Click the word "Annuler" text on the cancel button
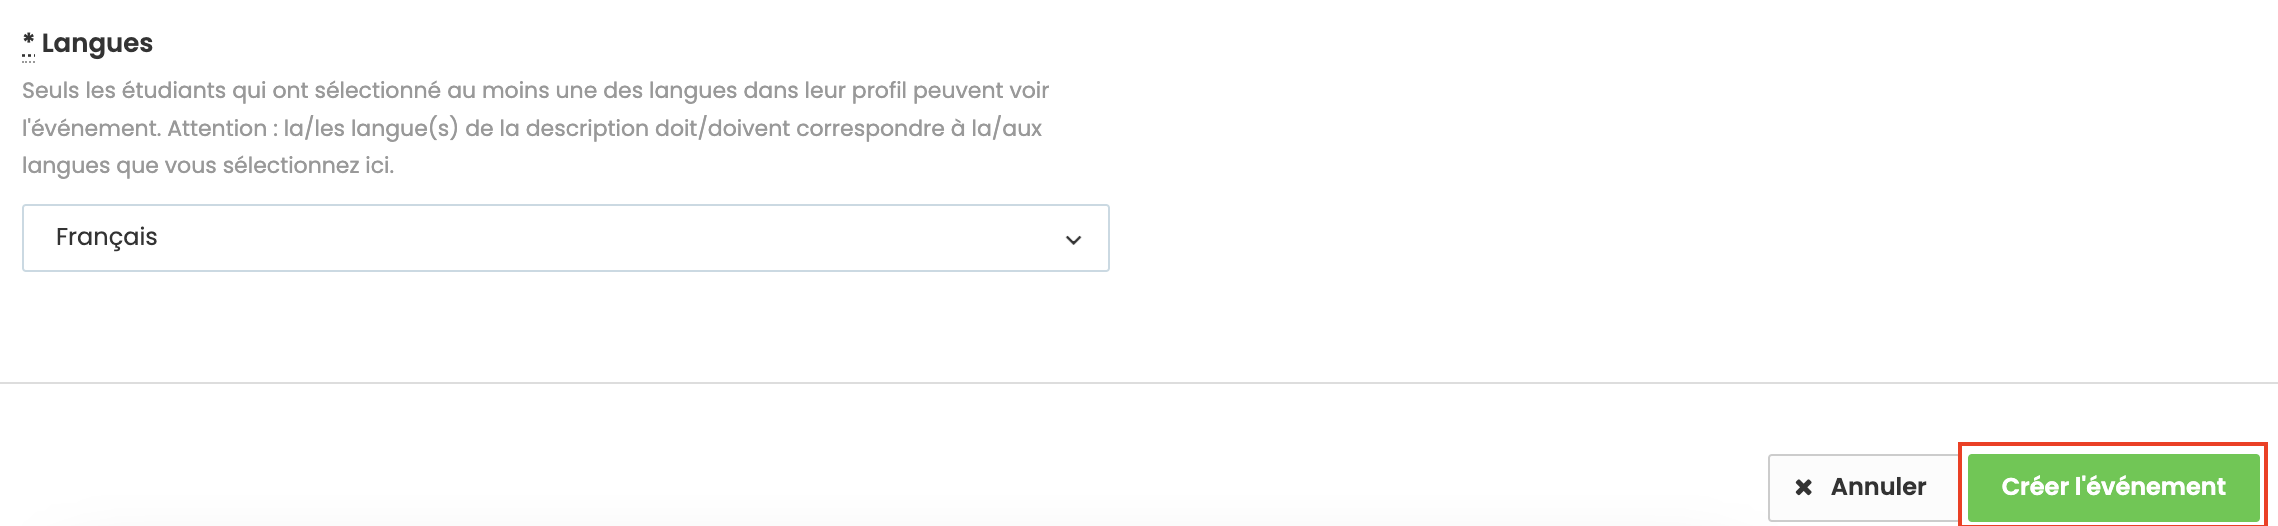 [x=1878, y=487]
